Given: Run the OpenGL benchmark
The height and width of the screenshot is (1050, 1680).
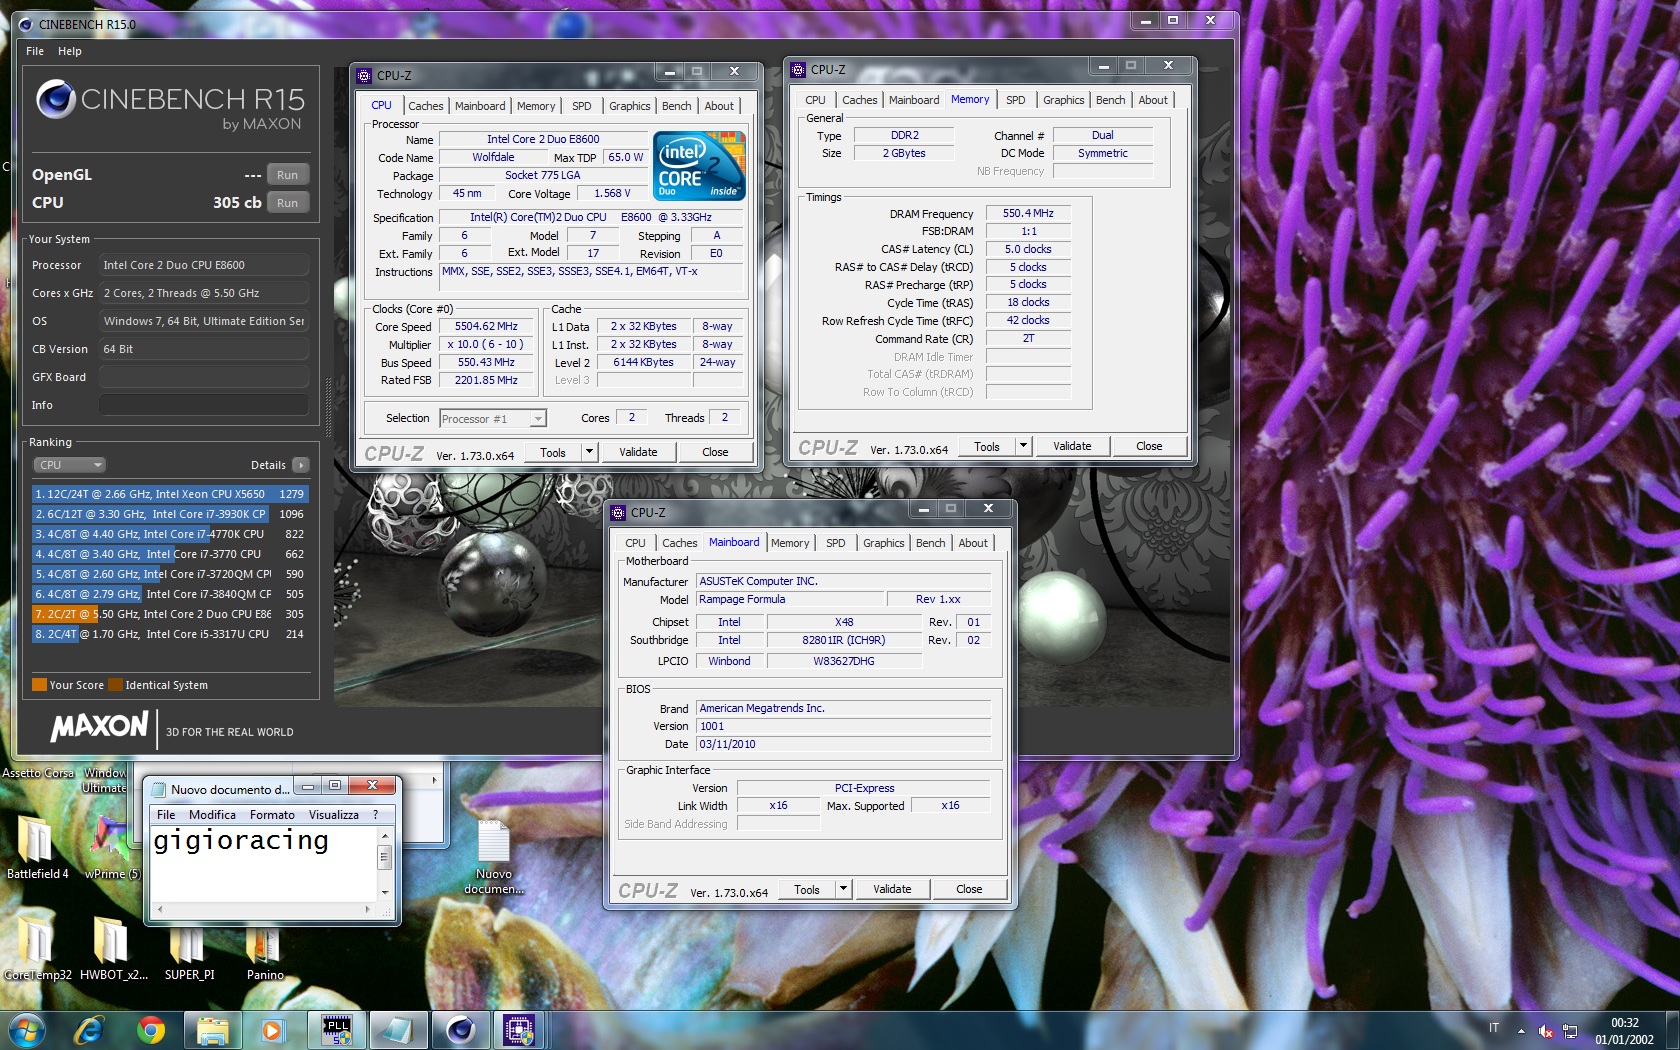Looking at the screenshot, I should coord(287,175).
